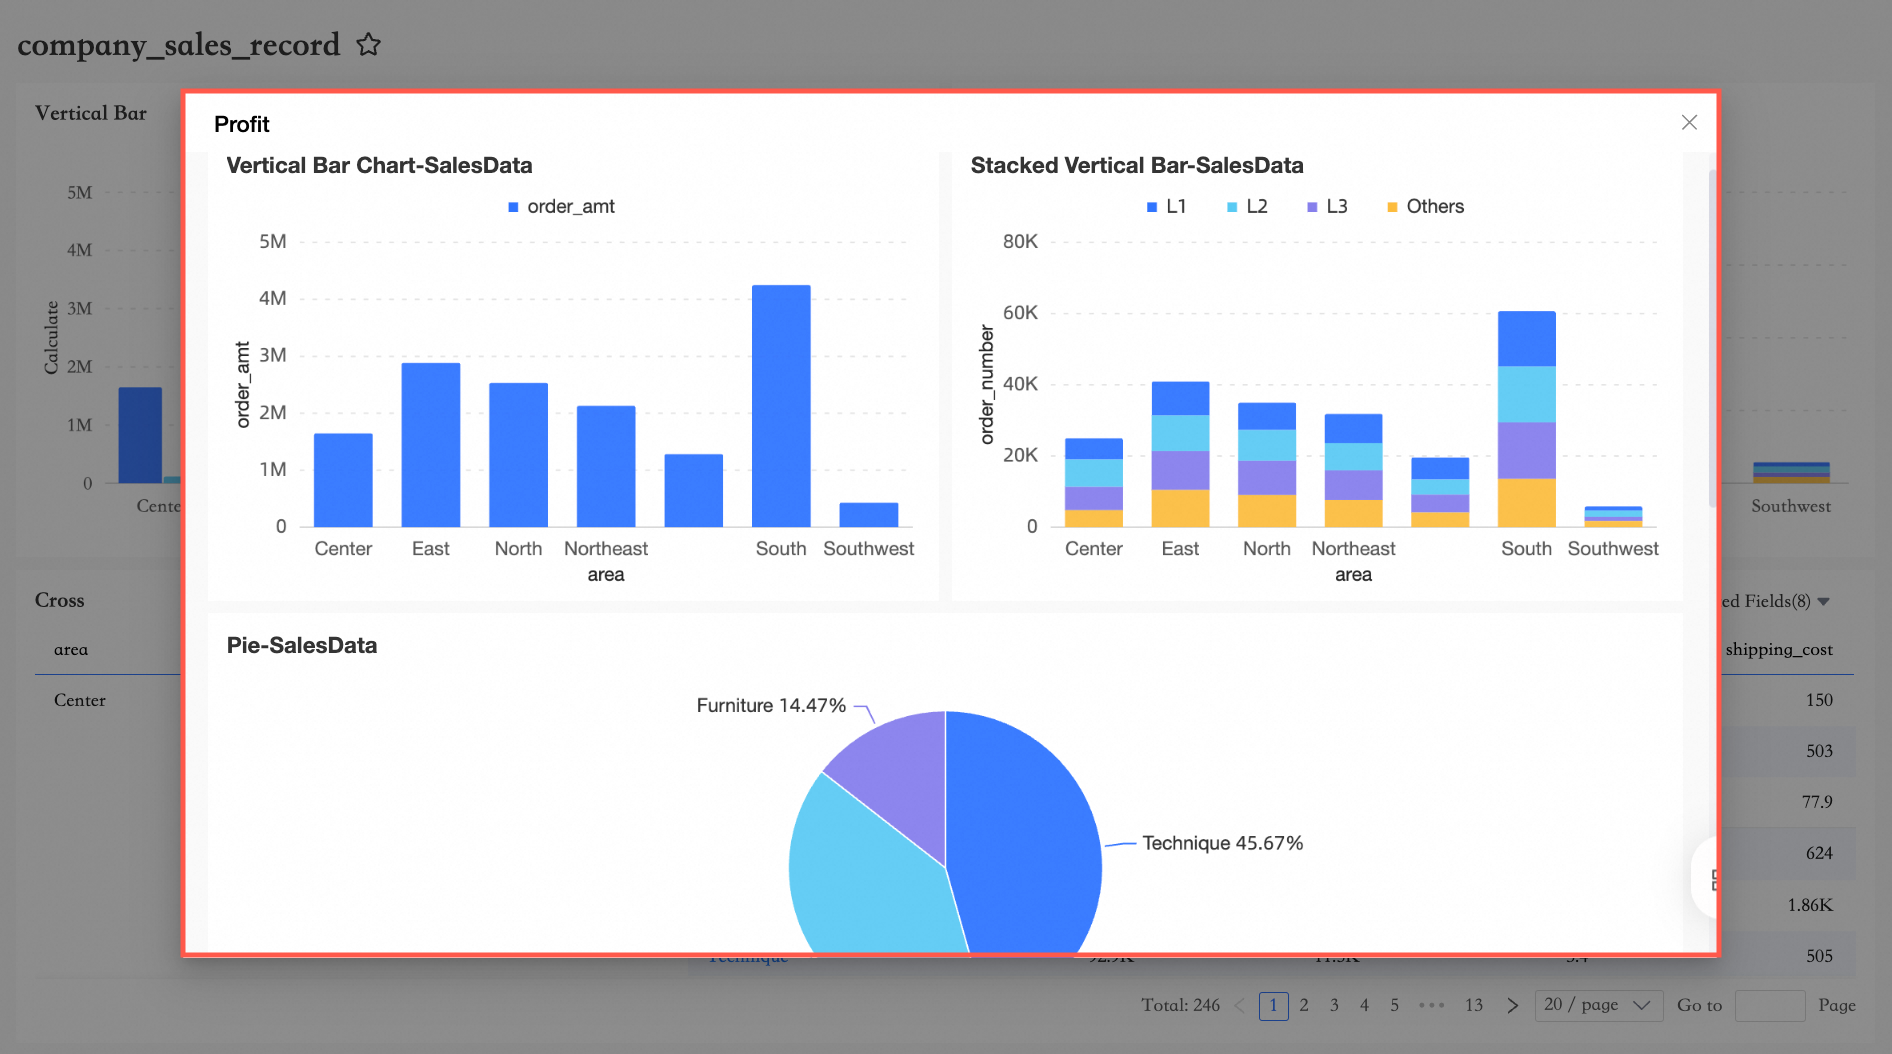Viewport: 1892px width, 1054px height.
Task: Click the order_number axis label in stacked chart
Action: click(x=987, y=384)
